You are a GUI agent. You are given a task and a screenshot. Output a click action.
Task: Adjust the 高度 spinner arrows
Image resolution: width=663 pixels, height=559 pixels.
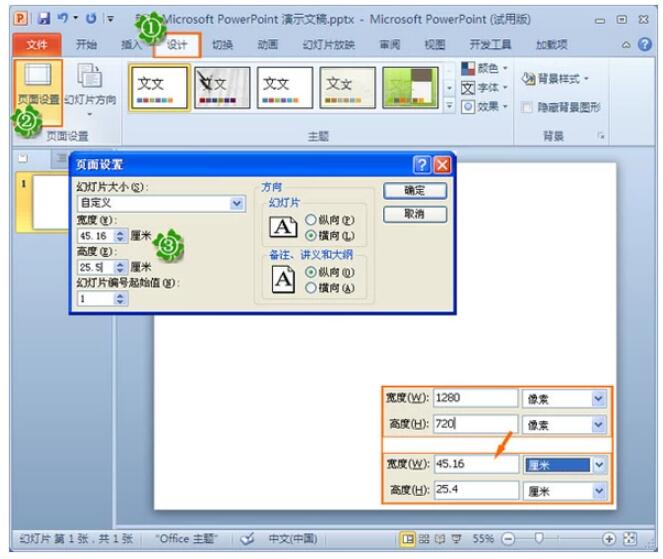click(121, 267)
